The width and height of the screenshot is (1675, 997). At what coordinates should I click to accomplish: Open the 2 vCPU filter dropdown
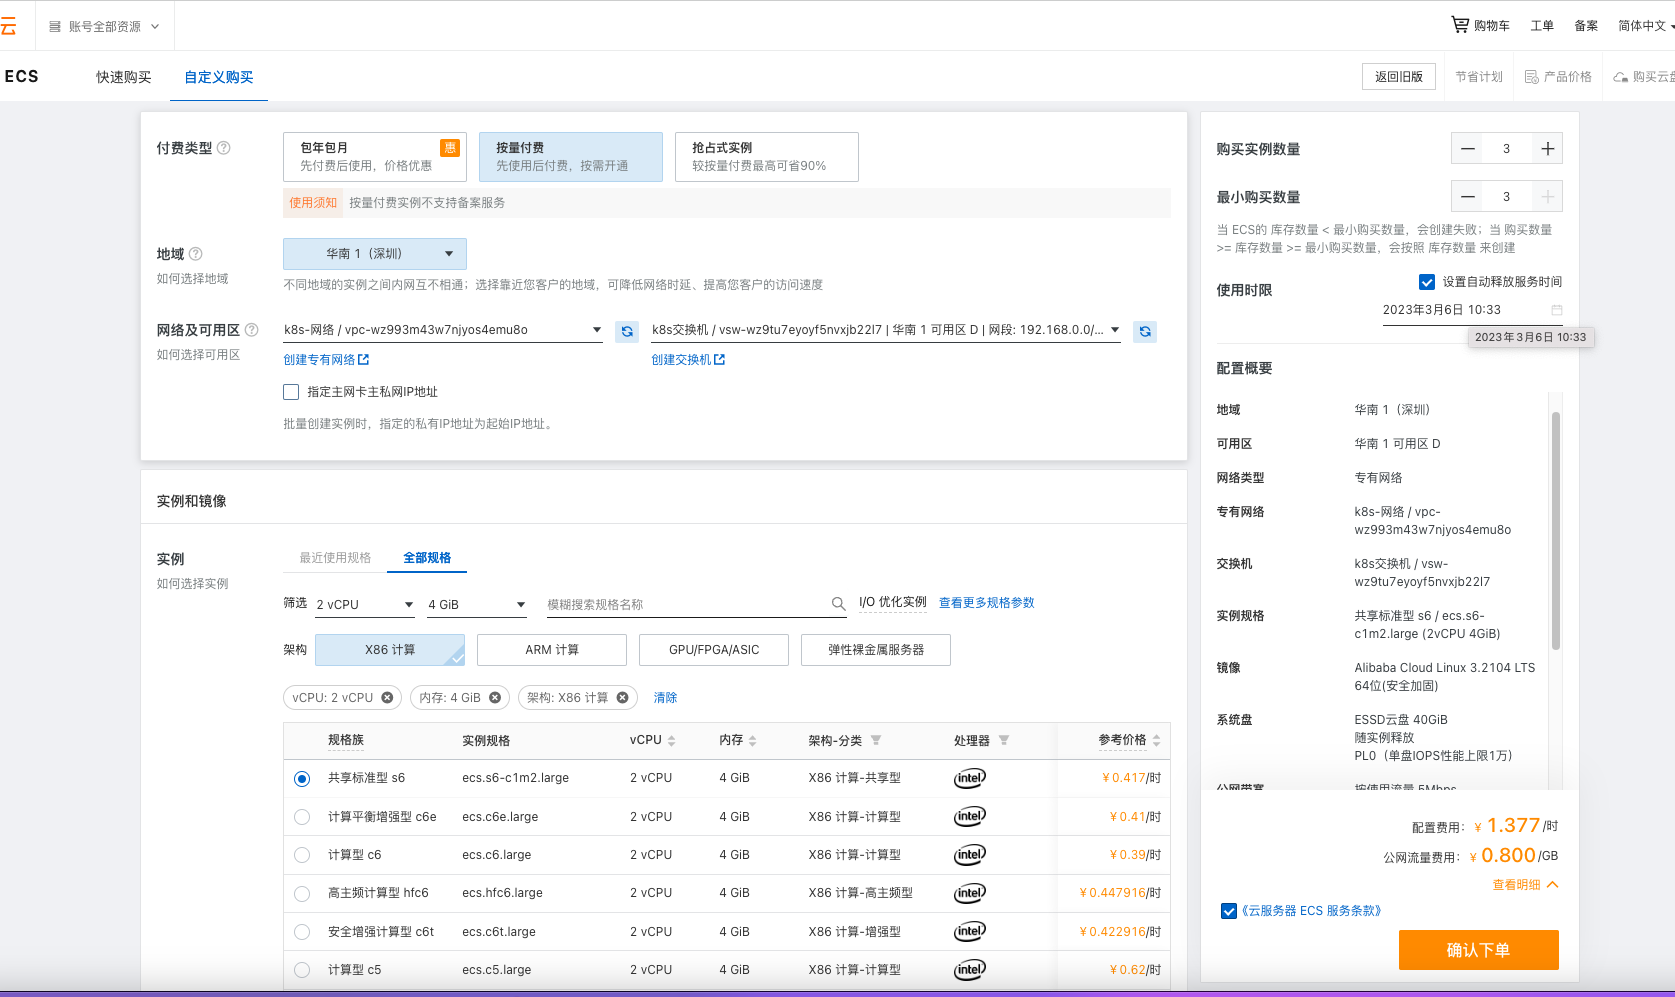click(365, 605)
